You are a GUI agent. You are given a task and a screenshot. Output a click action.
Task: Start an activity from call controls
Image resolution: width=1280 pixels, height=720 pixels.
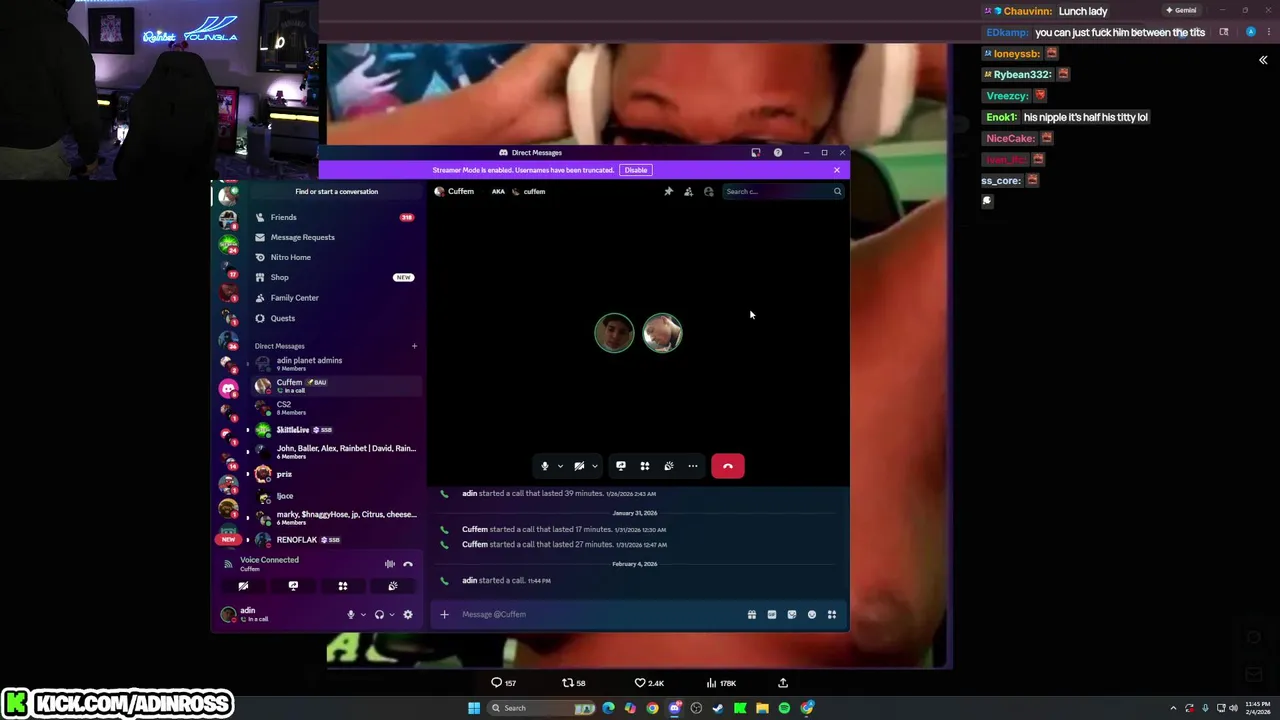tap(645, 466)
